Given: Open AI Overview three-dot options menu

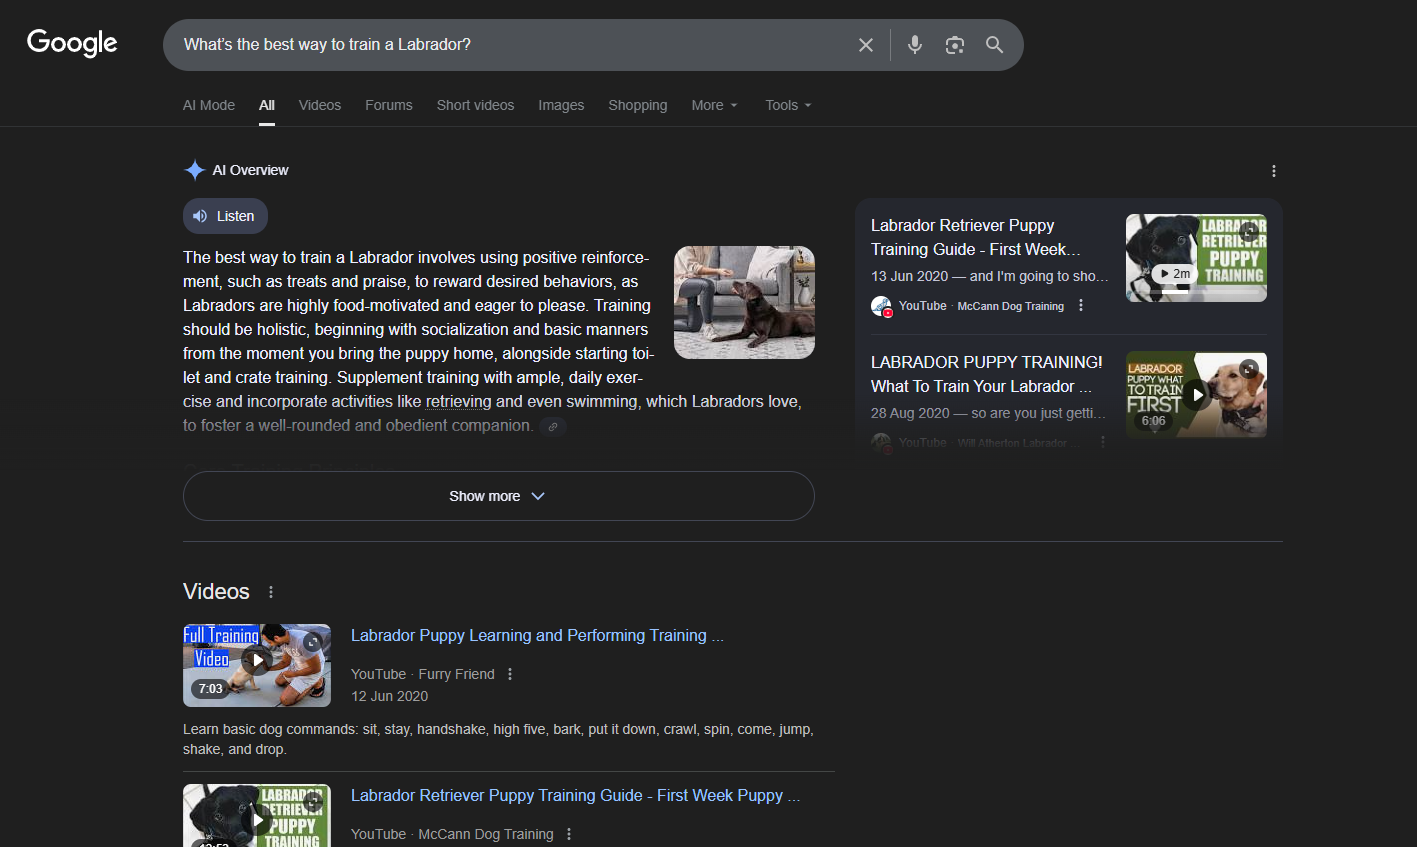Looking at the screenshot, I should (1273, 171).
